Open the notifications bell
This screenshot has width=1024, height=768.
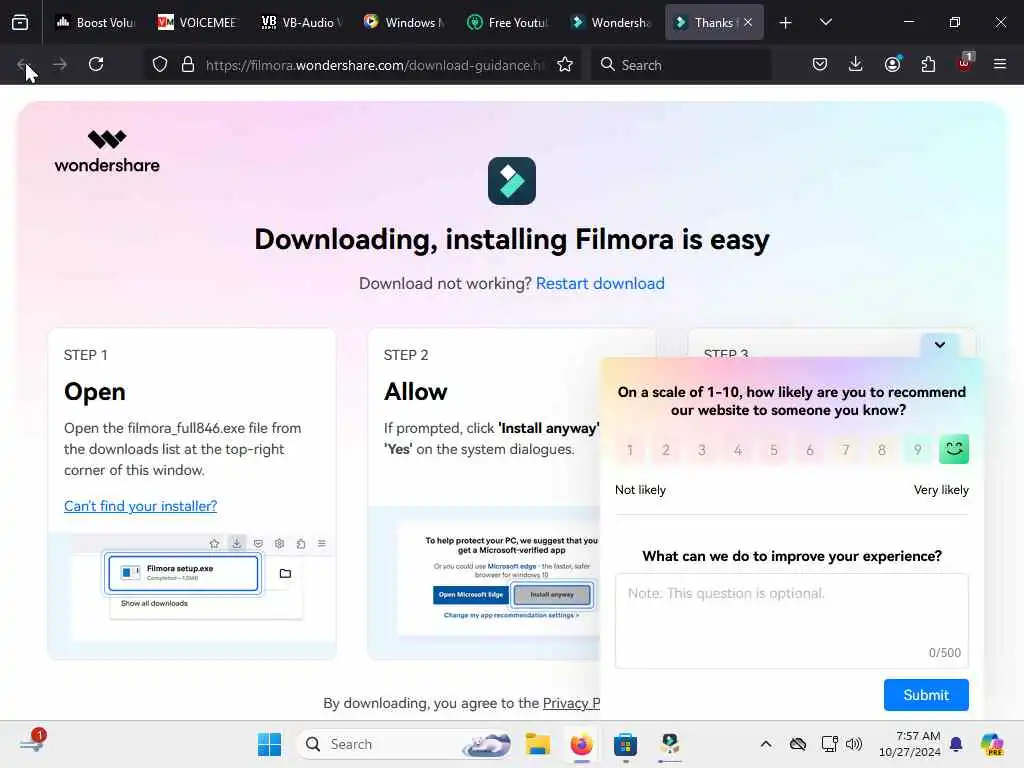pos(956,744)
